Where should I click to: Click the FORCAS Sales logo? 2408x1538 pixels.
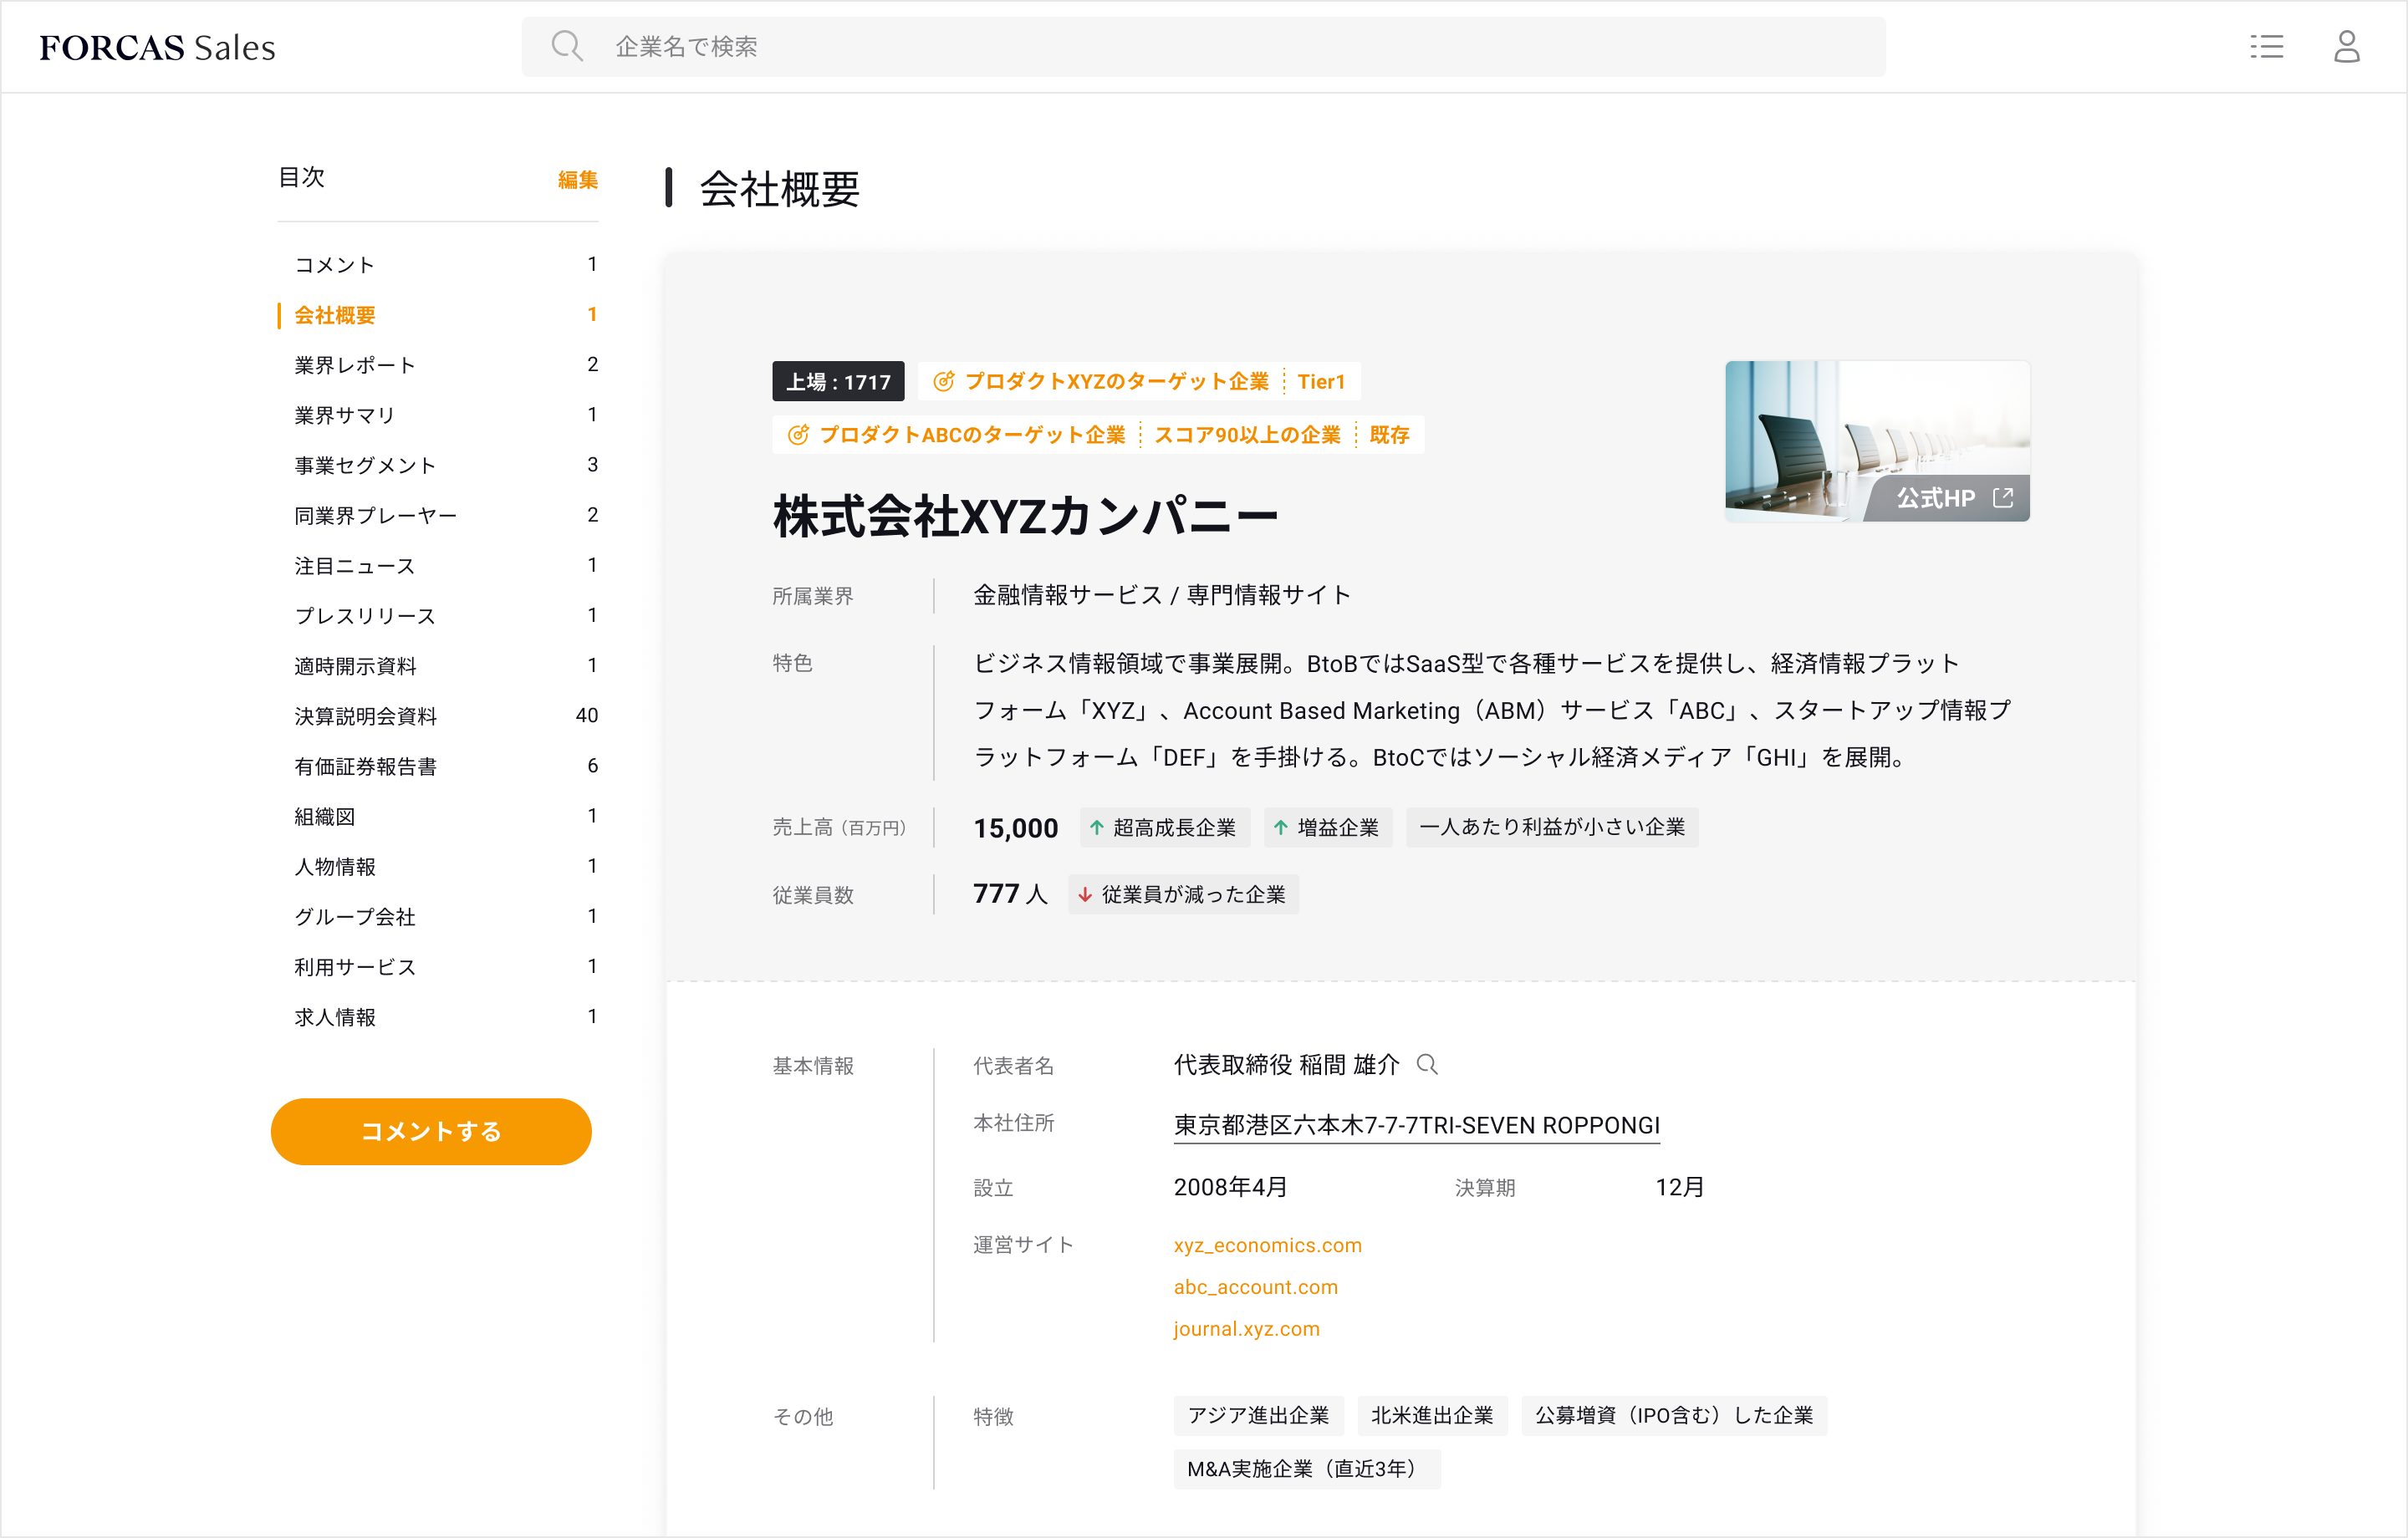[157, 47]
